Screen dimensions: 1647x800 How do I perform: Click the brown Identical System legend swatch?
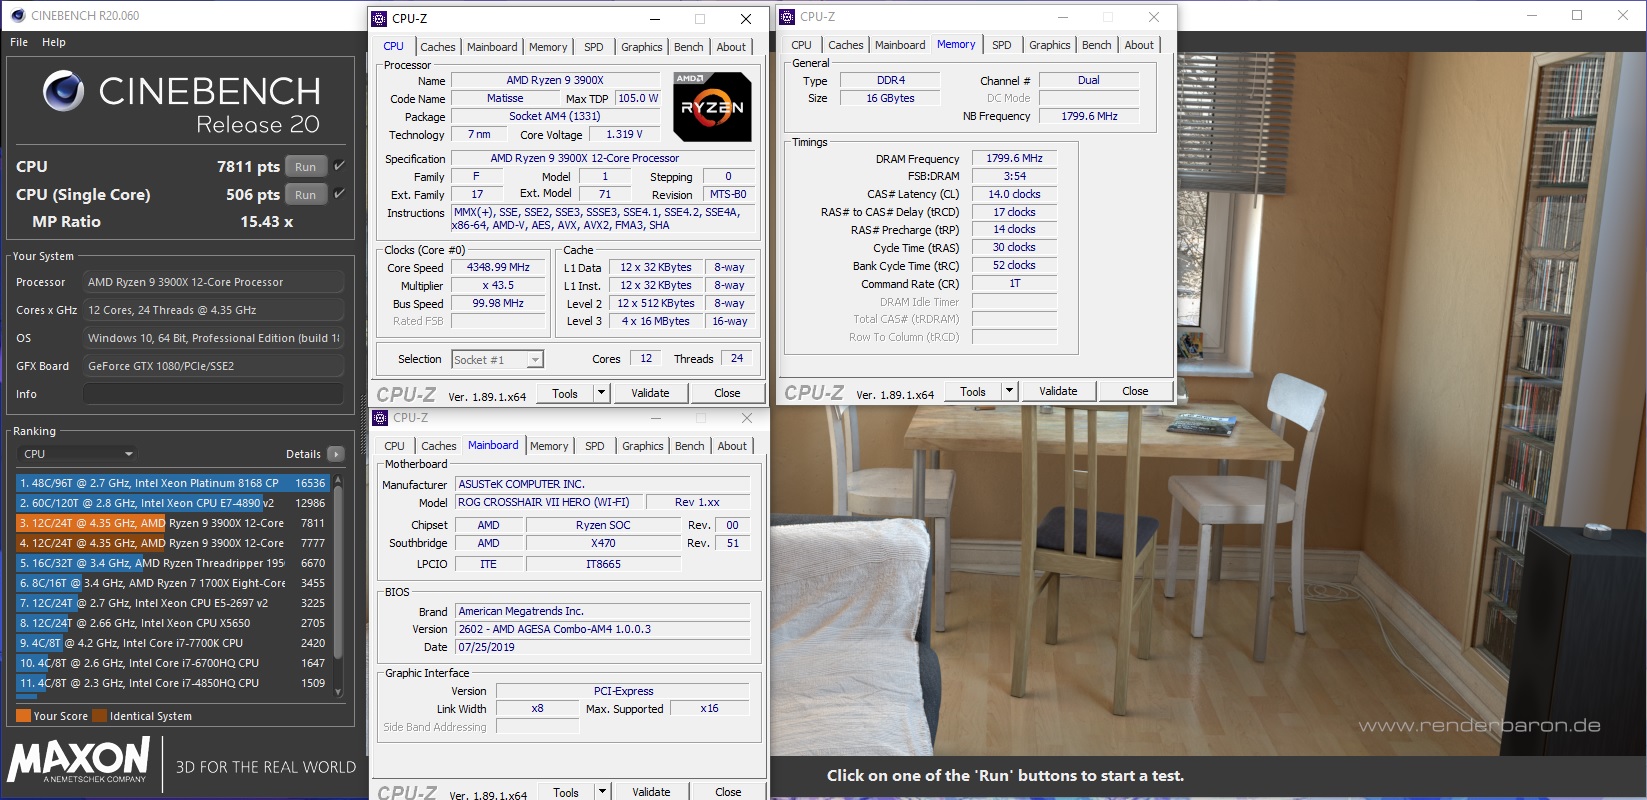pos(99,716)
